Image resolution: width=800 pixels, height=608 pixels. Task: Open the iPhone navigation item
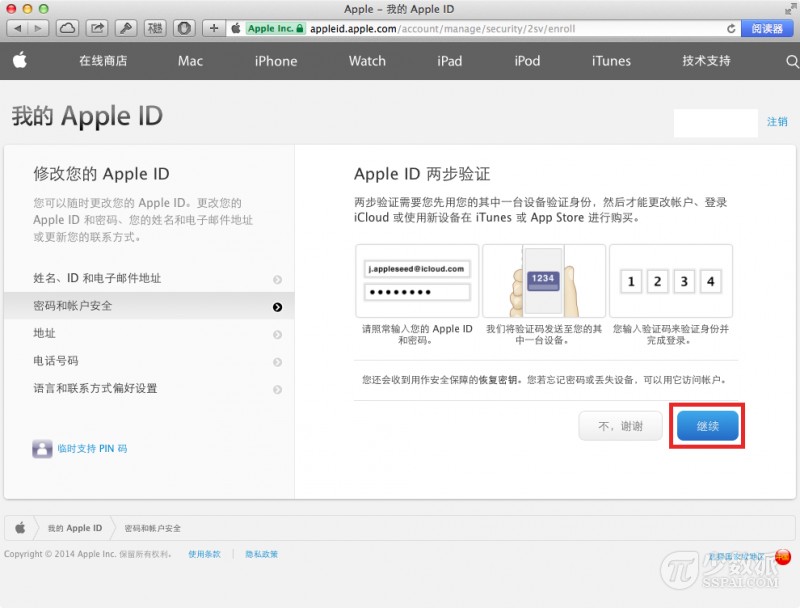tap(276, 61)
